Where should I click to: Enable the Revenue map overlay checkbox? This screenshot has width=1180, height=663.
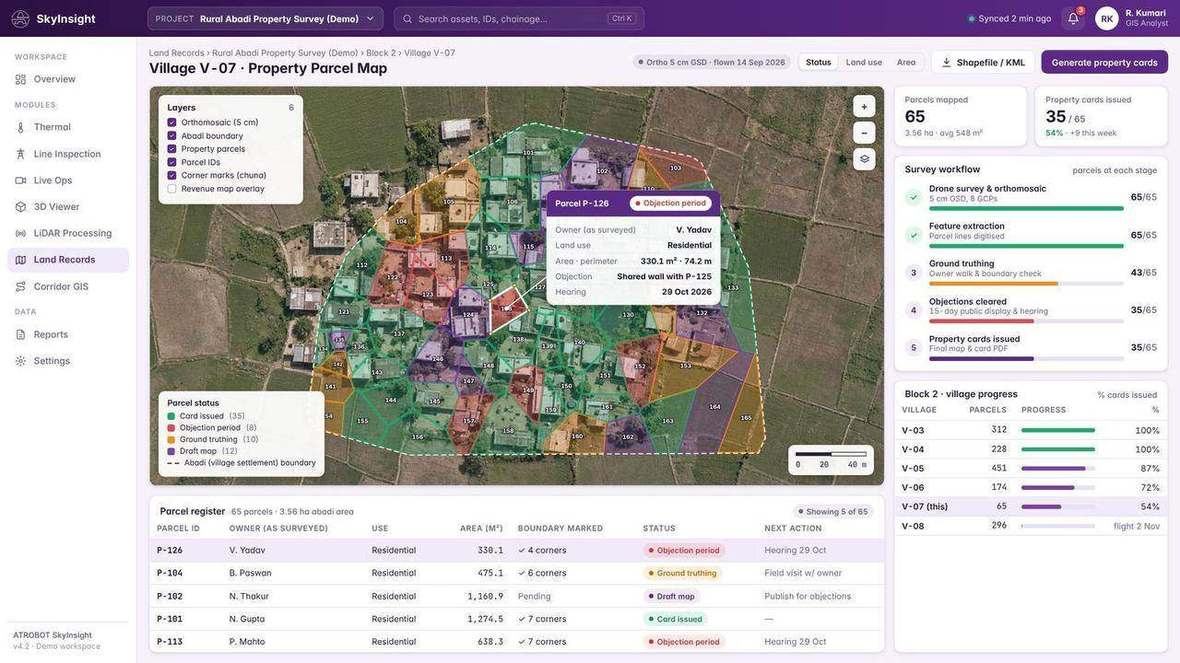pyautogui.click(x=172, y=189)
